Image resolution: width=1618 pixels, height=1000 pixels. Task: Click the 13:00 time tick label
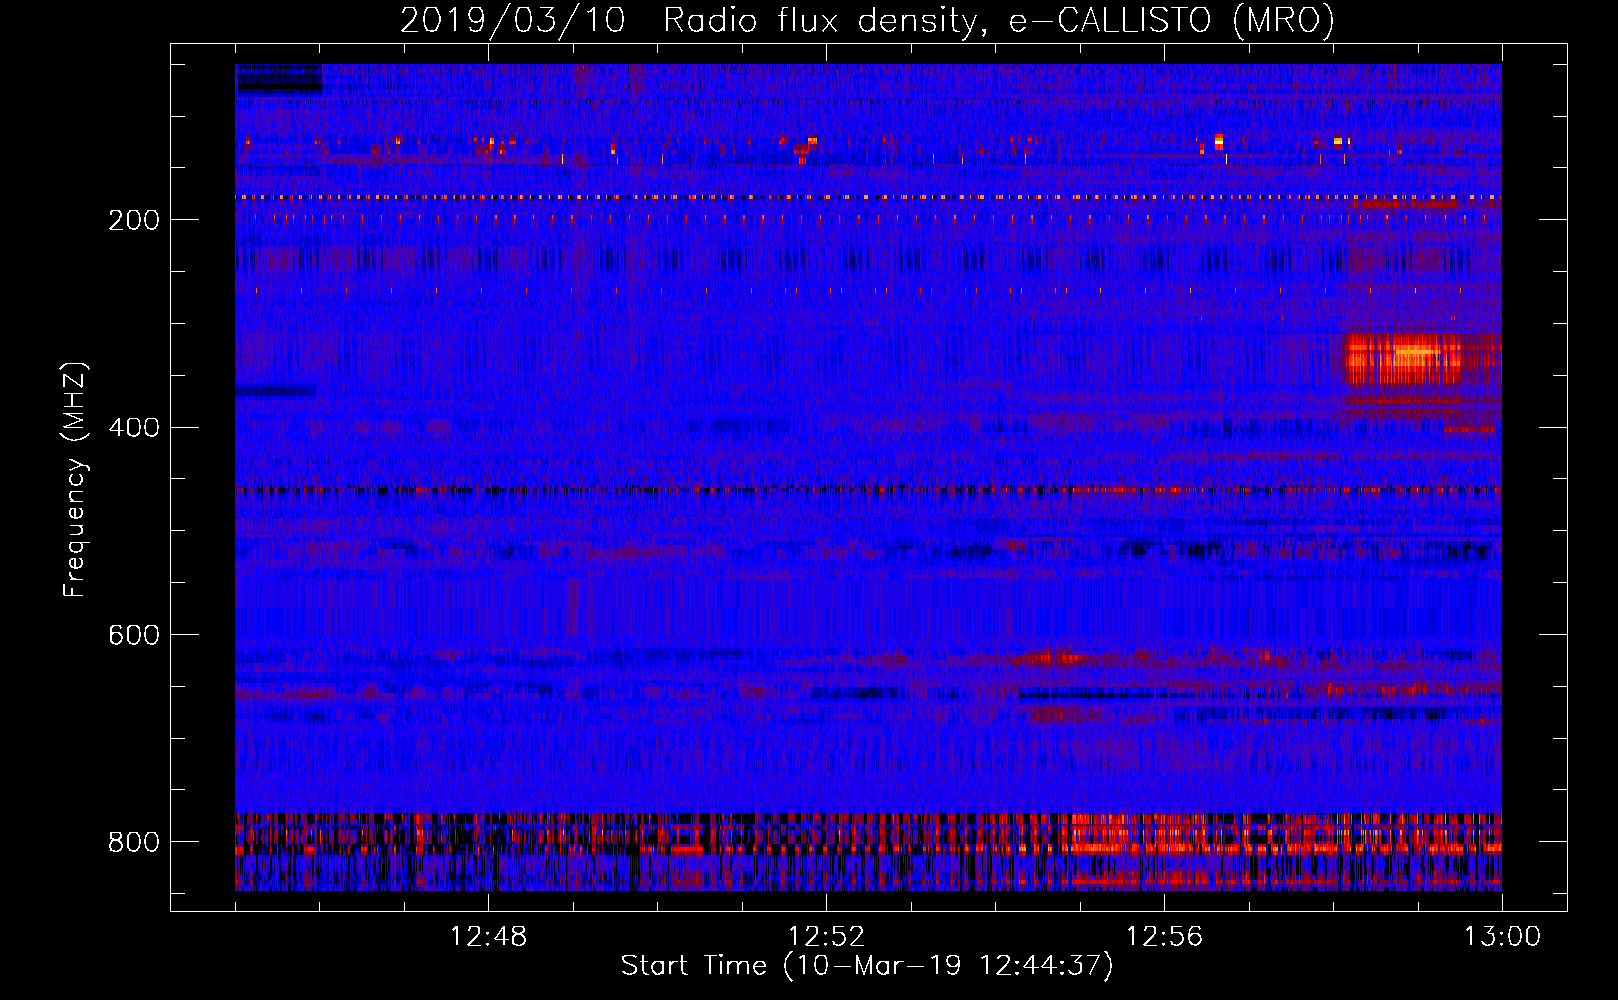point(1502,937)
